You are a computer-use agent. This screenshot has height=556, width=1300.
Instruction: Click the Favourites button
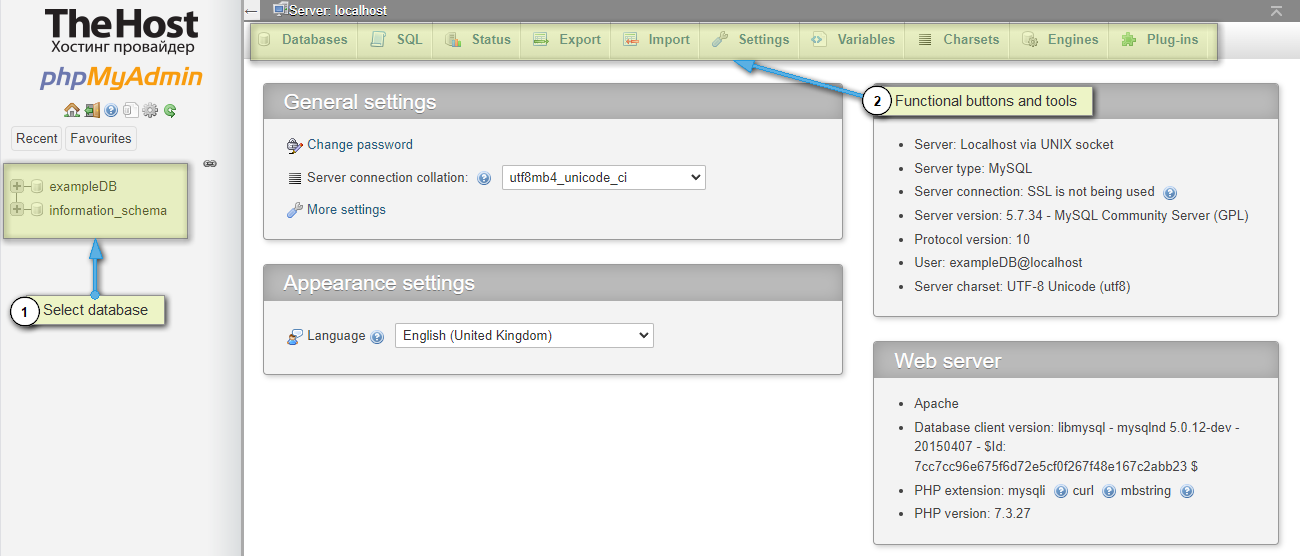pyautogui.click(x=101, y=138)
